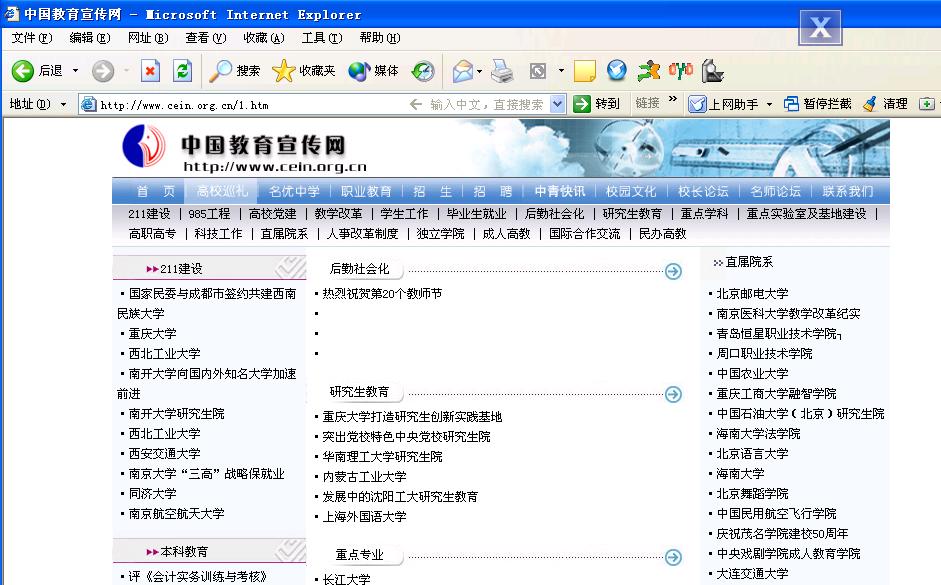Viewport: 941px width, 585px height.
Task: Open the Mail icon dropdown arrow
Action: [480, 71]
